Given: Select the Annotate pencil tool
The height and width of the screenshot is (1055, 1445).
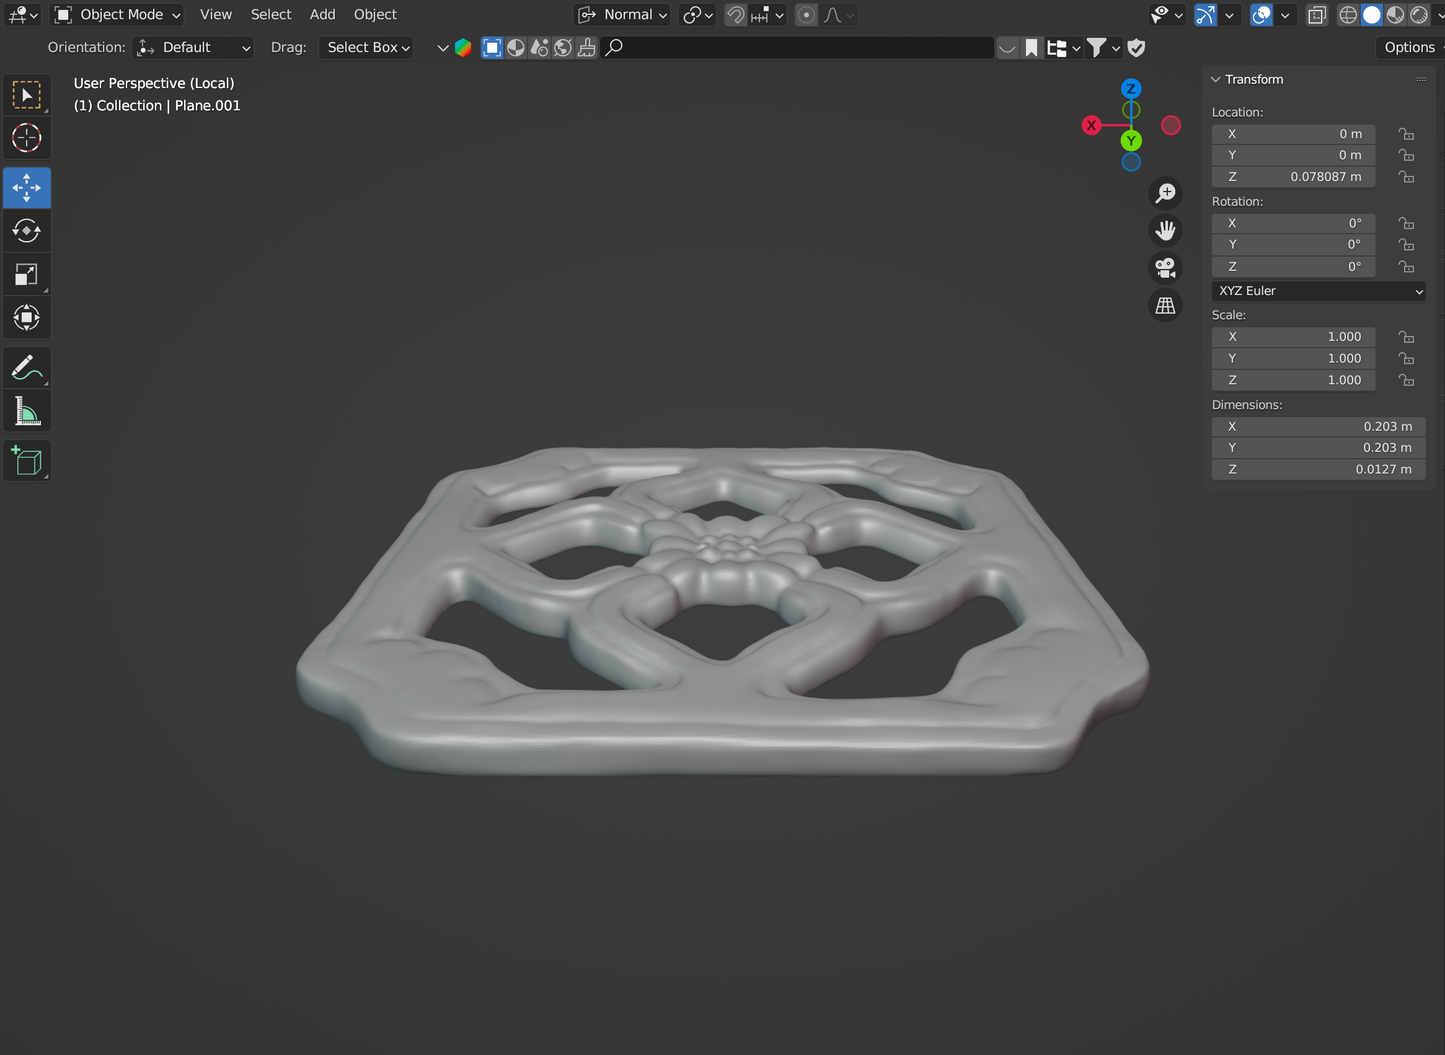Looking at the screenshot, I should pyautogui.click(x=26, y=368).
